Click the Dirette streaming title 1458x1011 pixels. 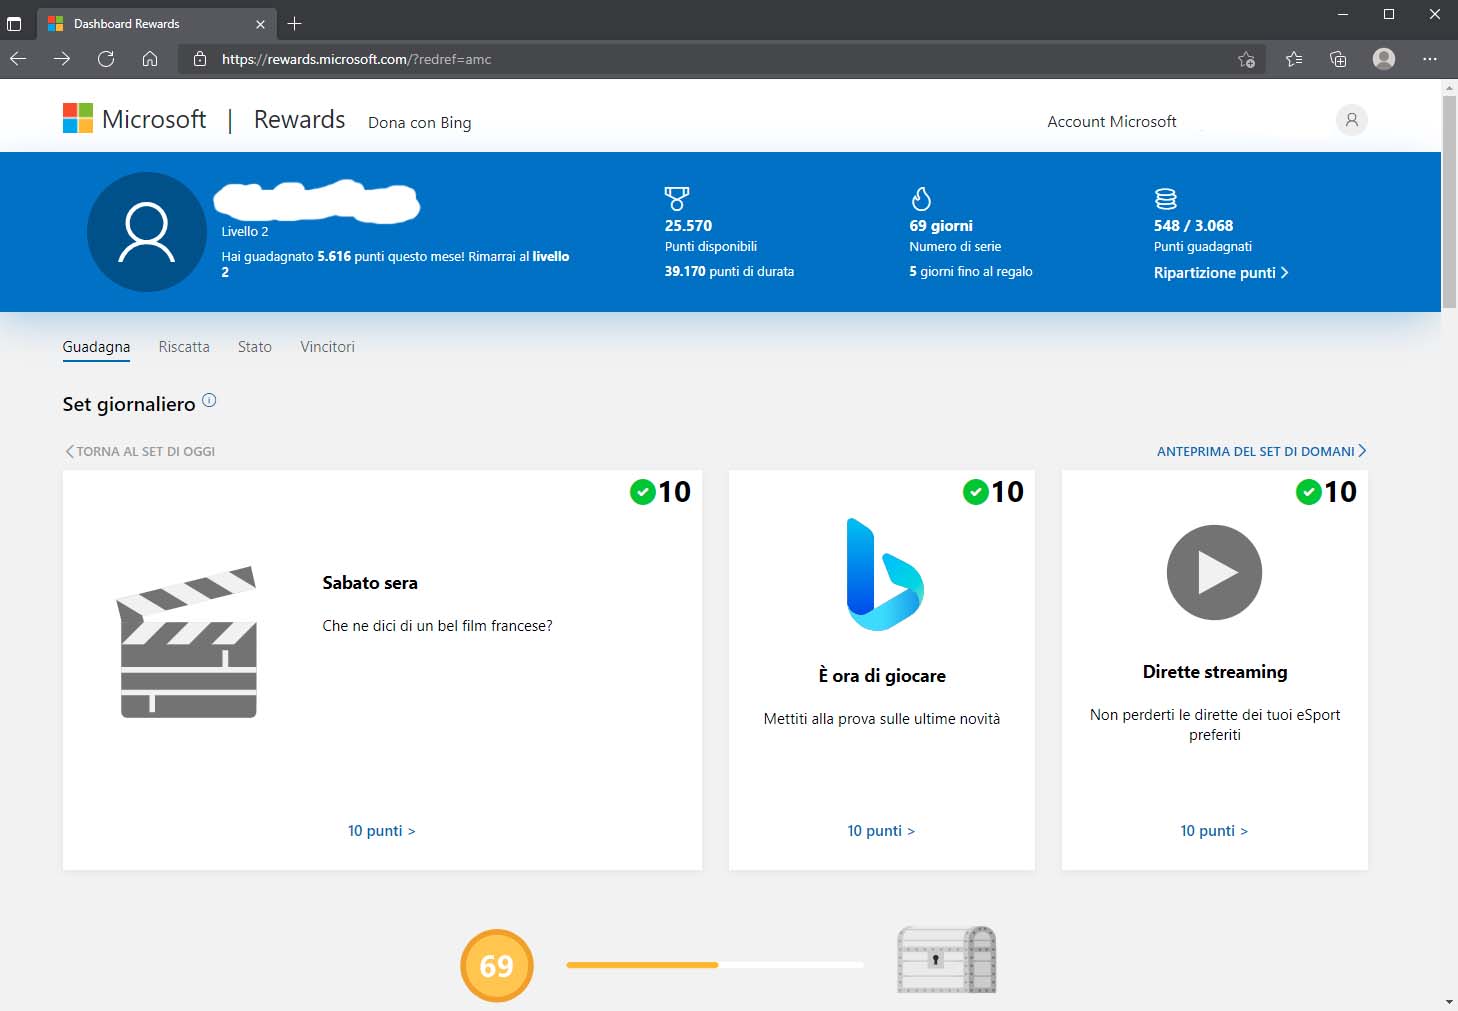1215,672
